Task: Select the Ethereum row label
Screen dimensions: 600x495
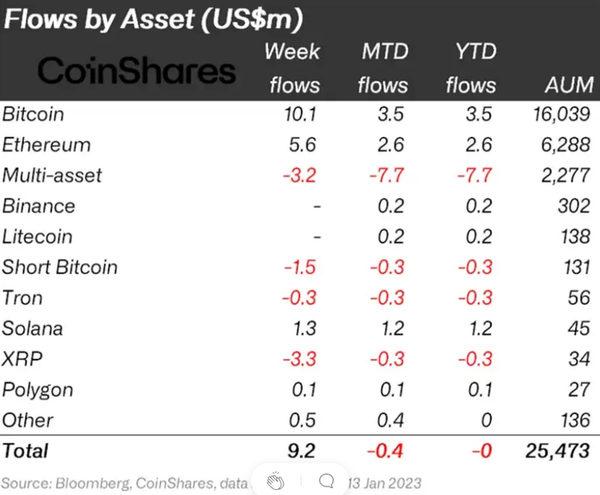Action: [46, 145]
